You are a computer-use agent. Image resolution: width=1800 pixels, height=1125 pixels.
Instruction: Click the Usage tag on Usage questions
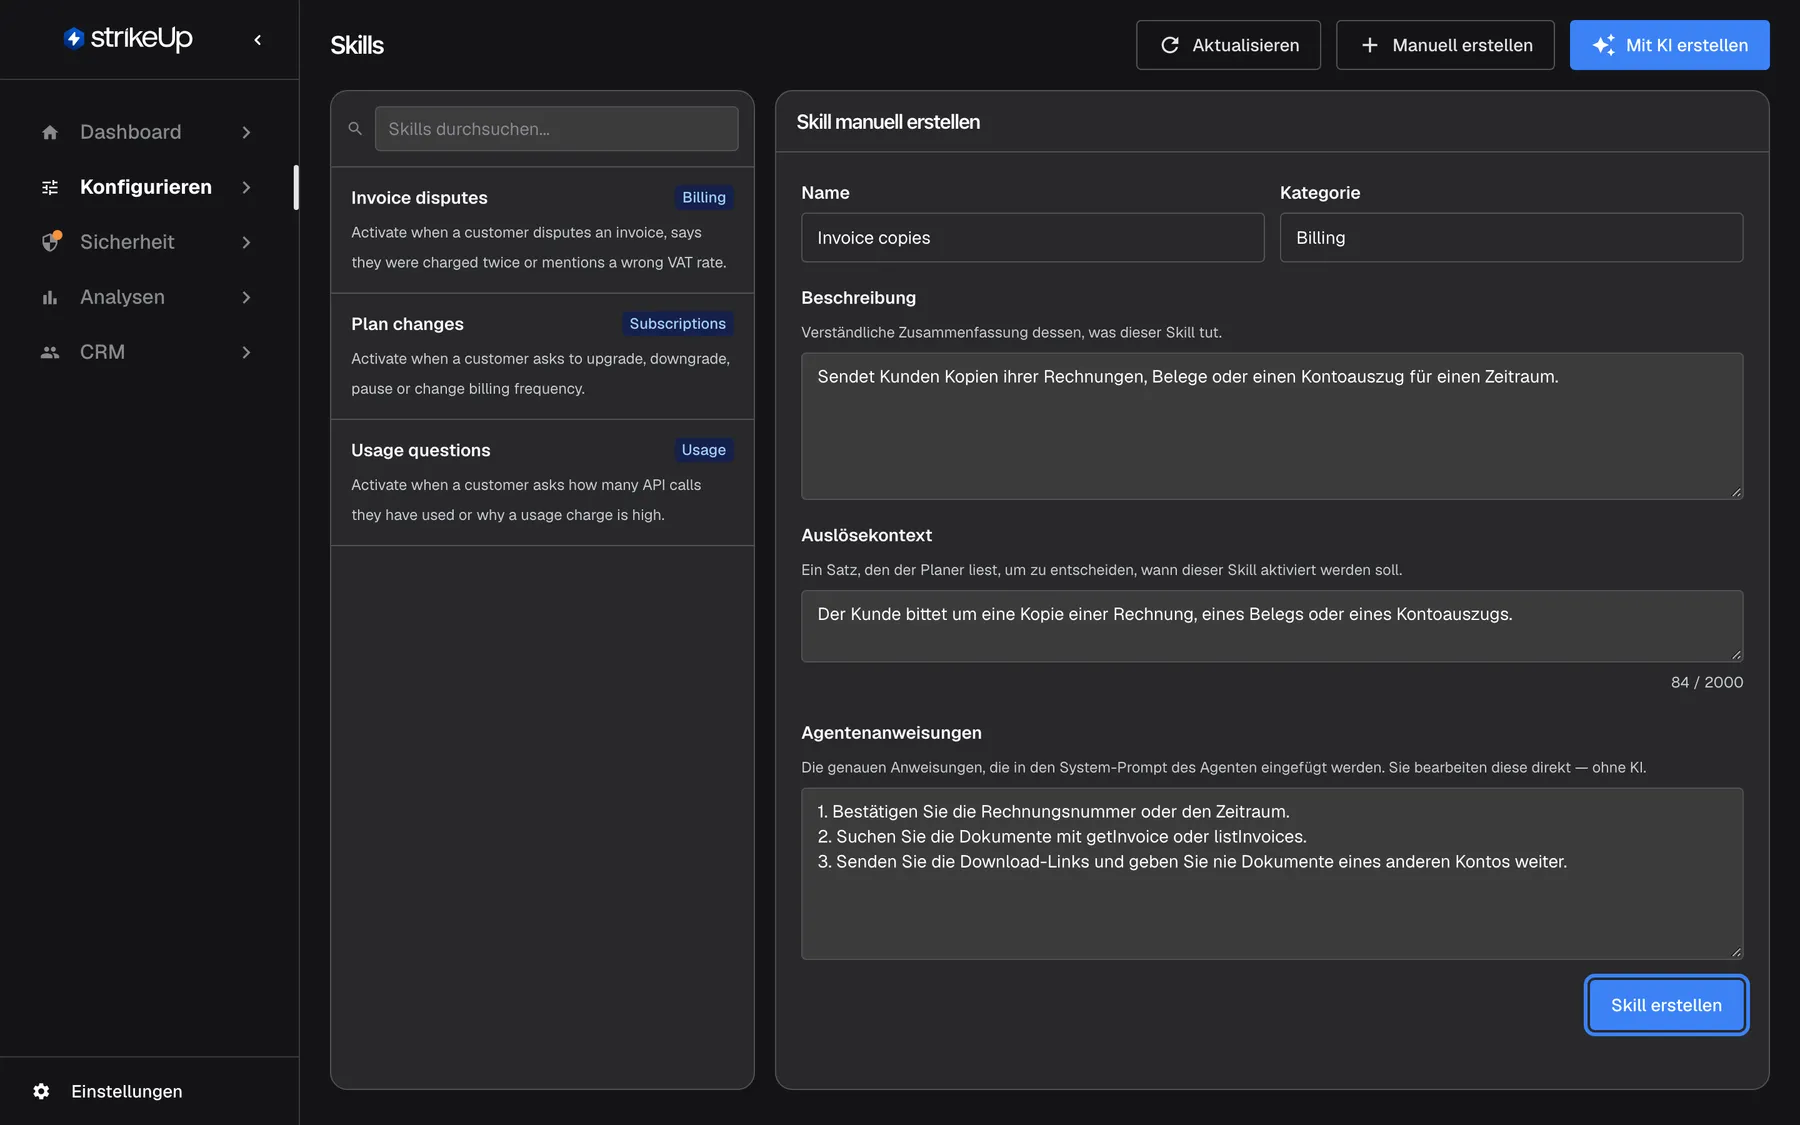pos(704,450)
